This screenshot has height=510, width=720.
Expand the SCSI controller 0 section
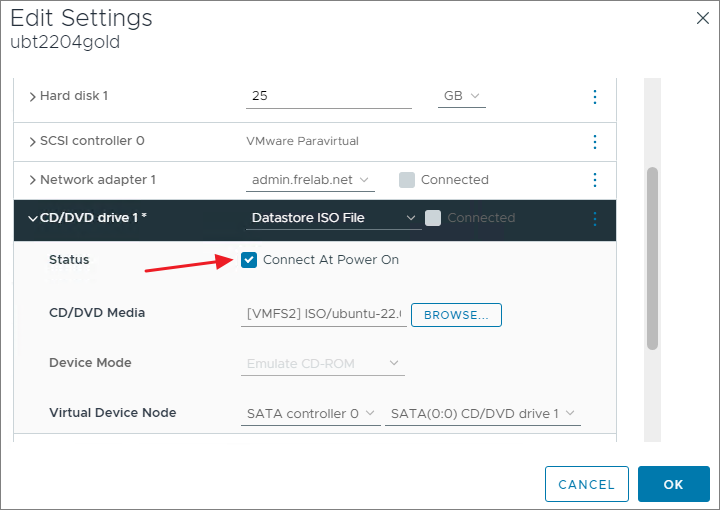[32, 141]
